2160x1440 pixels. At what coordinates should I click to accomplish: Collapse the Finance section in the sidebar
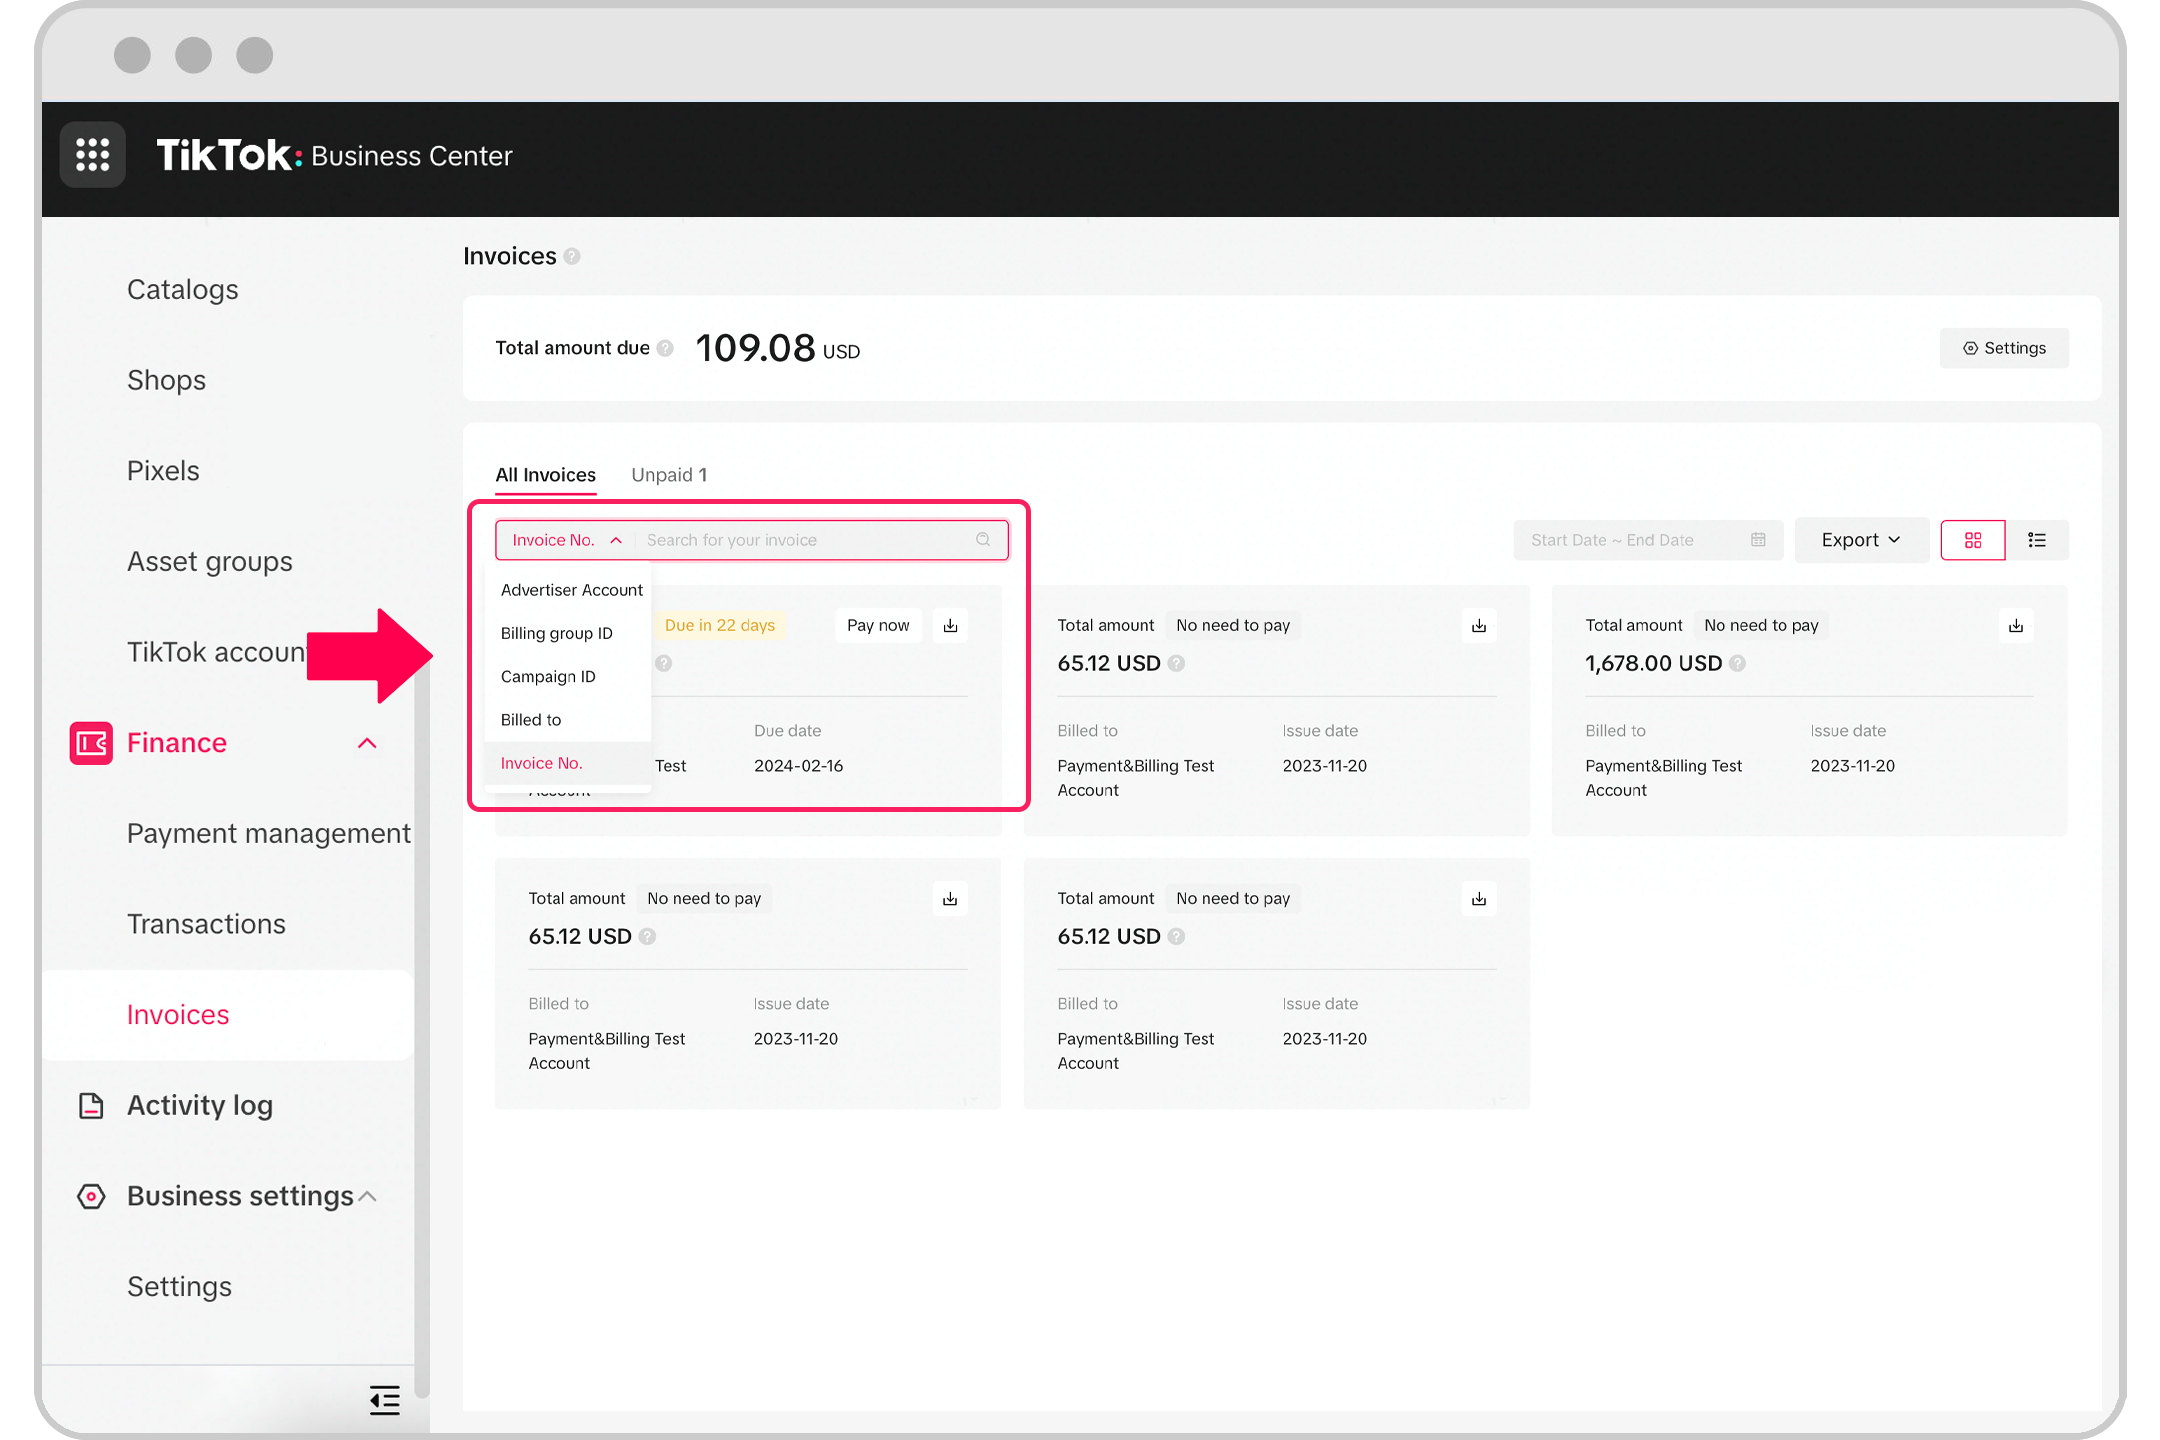point(367,743)
